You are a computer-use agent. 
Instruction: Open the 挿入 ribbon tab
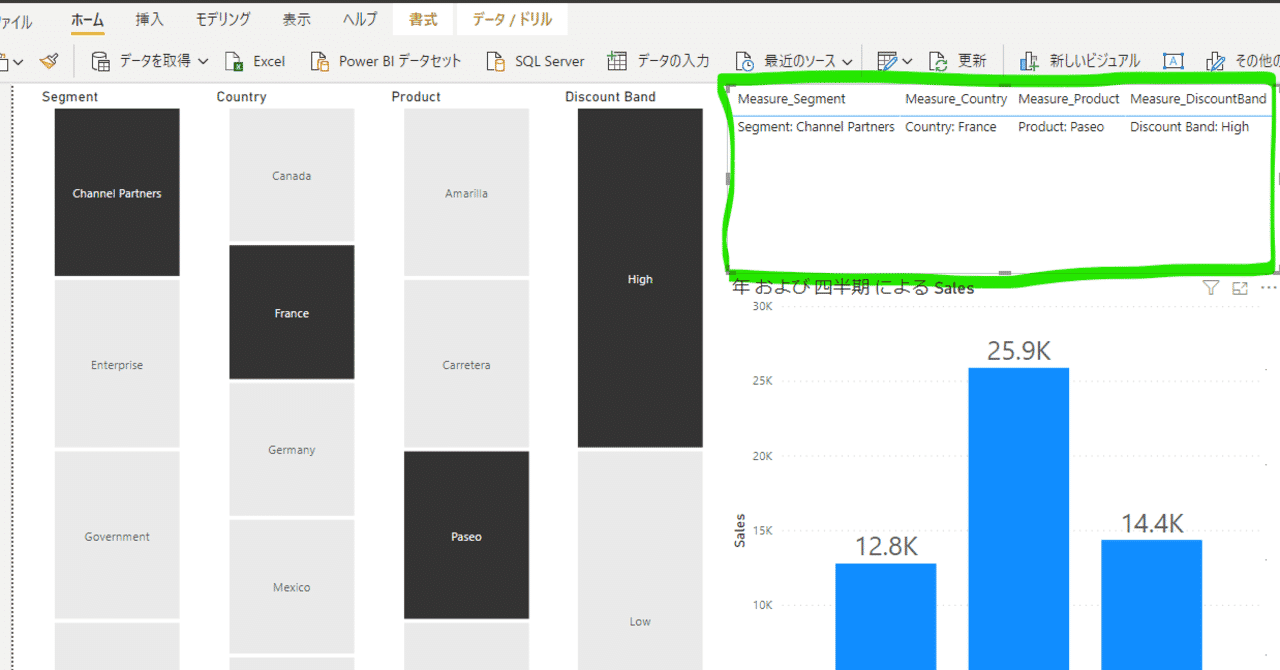[150, 20]
